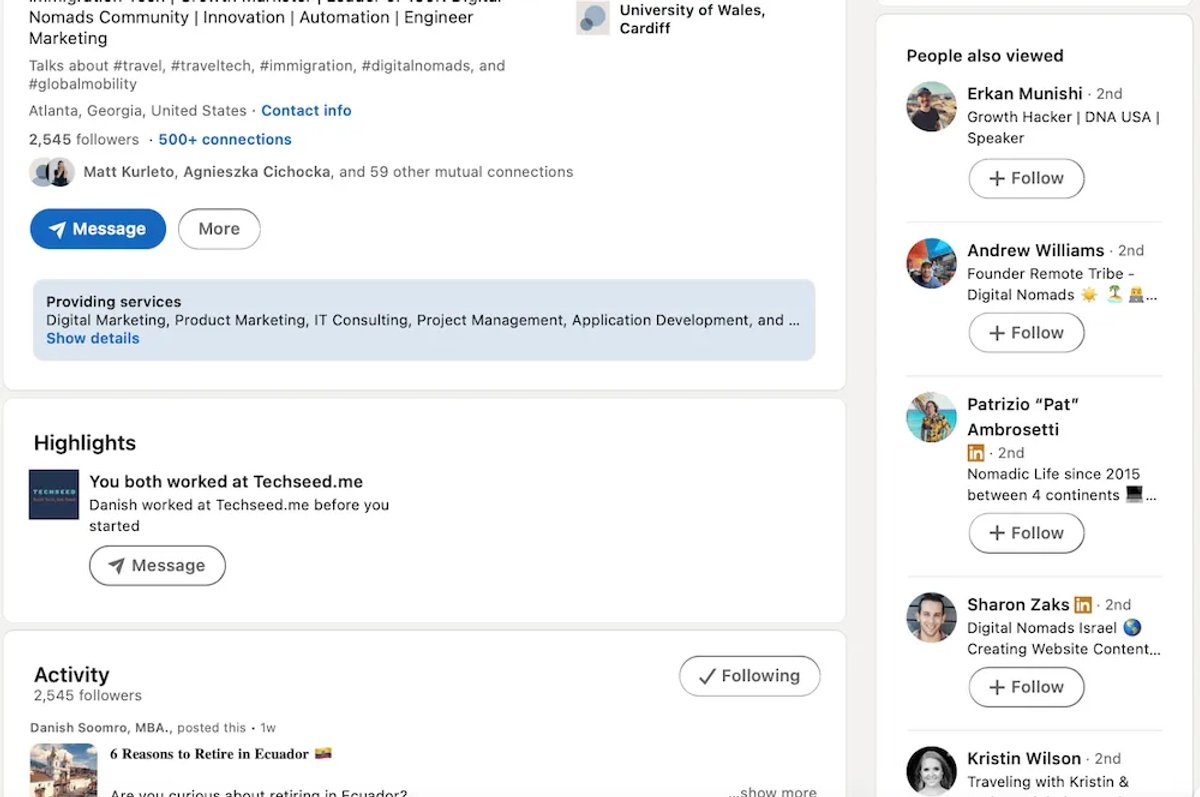Click University of Wales, Cardiff text

coord(692,19)
